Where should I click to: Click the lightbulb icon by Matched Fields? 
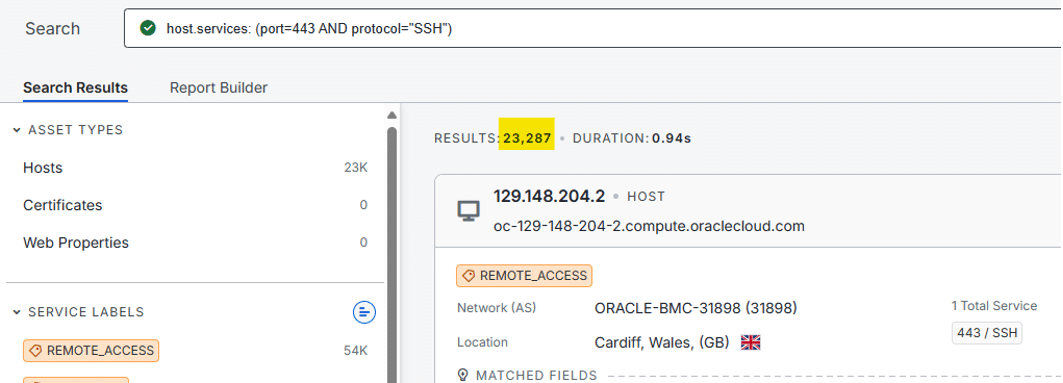click(464, 375)
